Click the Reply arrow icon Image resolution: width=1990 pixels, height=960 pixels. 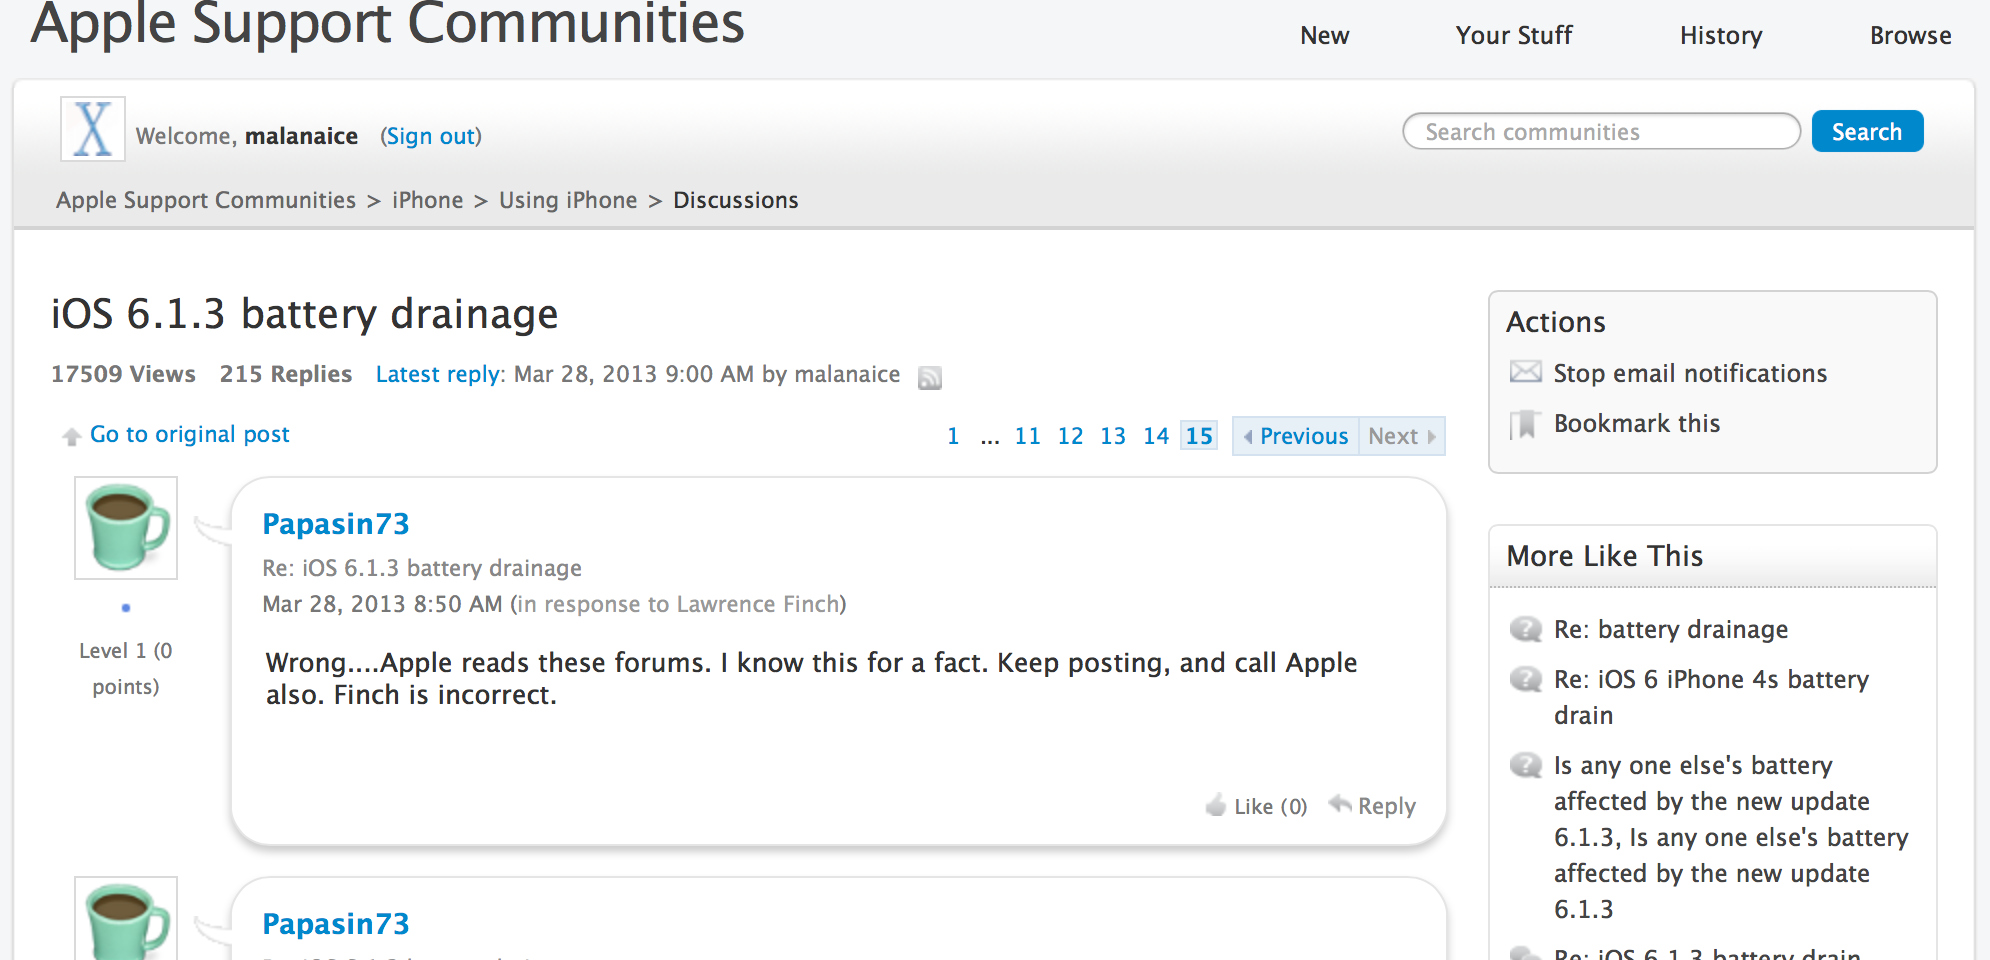(1340, 804)
